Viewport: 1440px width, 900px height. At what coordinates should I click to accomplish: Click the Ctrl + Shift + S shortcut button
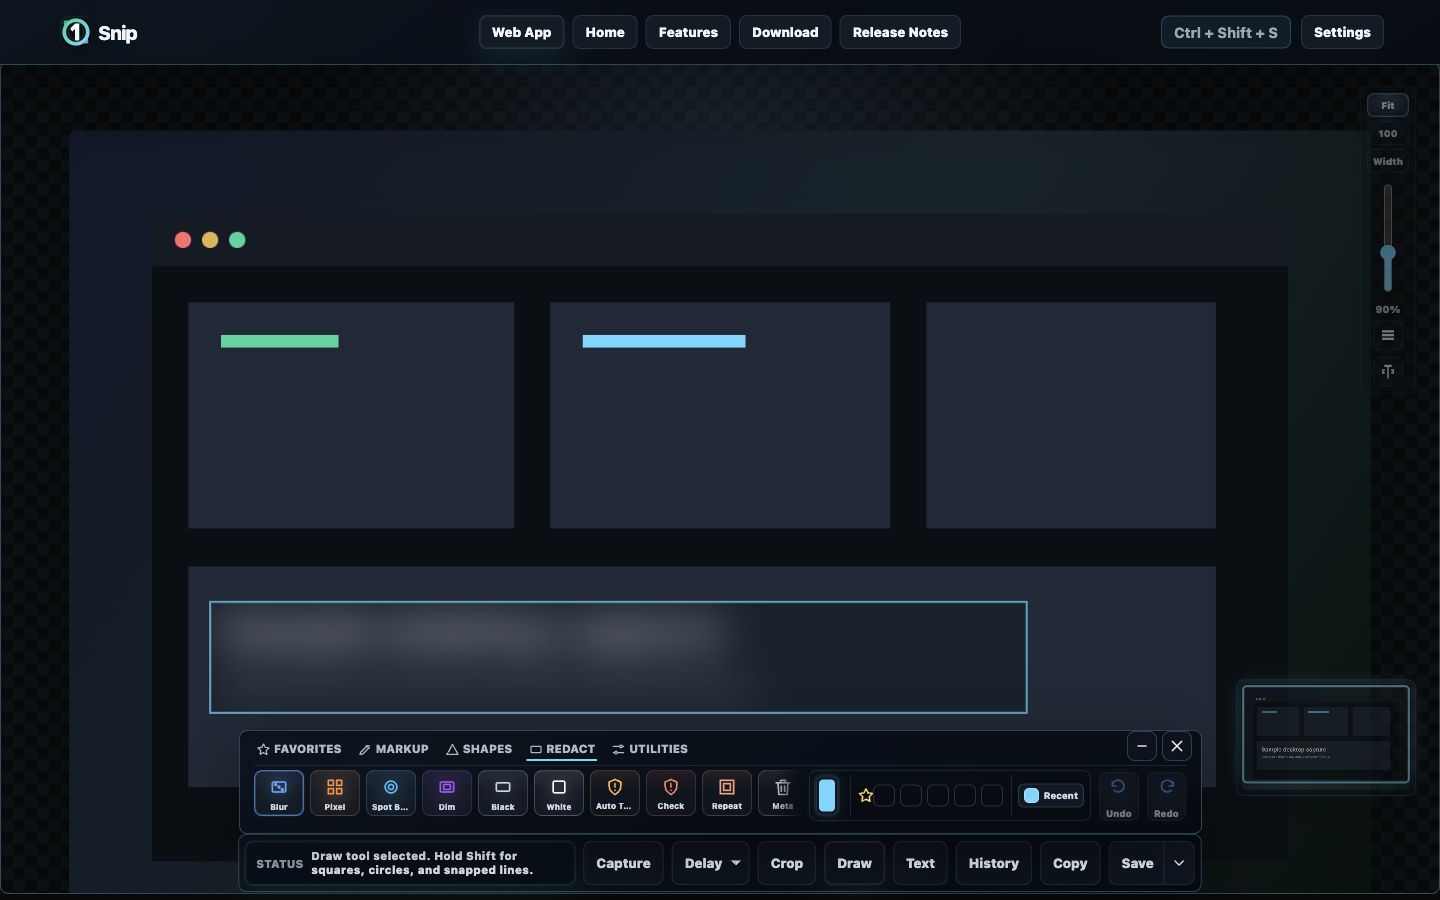1226,32
